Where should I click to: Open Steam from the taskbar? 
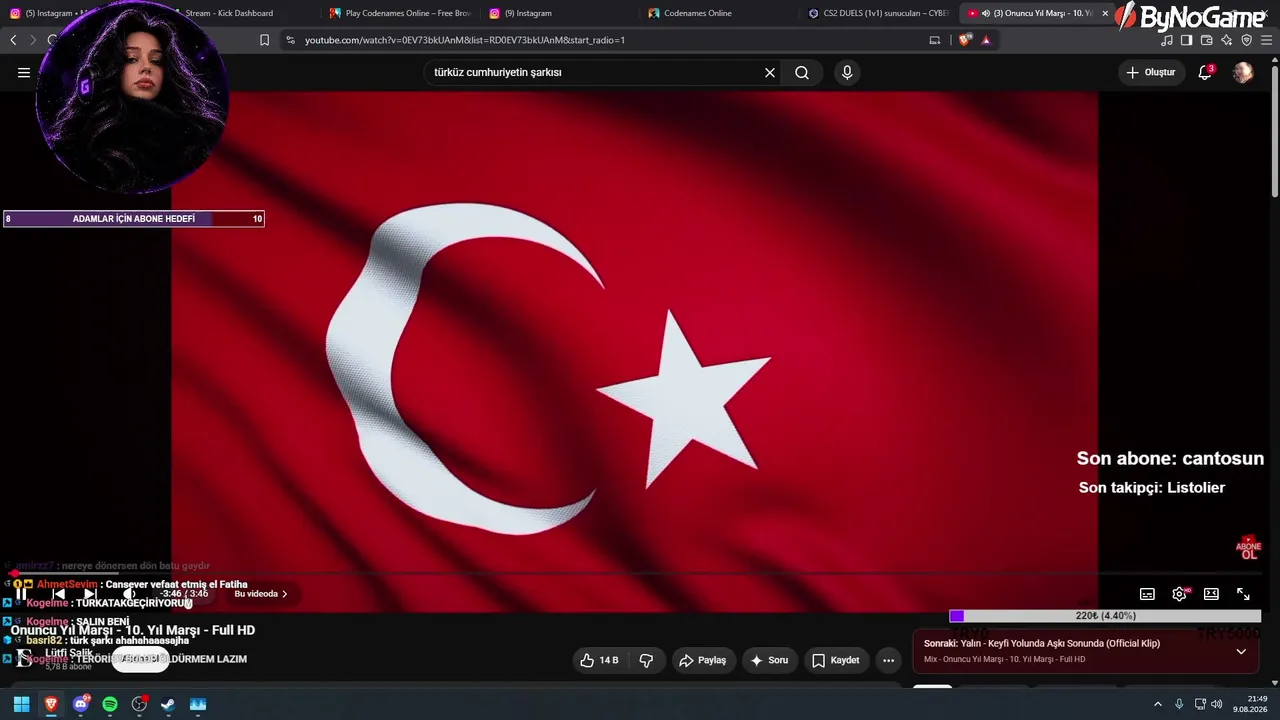(168, 704)
